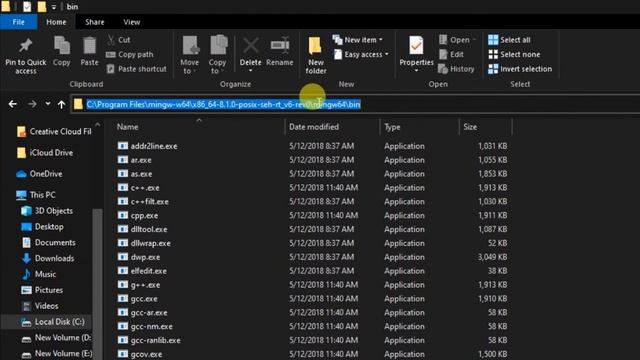Switch to the View ribbon tab

click(132, 22)
